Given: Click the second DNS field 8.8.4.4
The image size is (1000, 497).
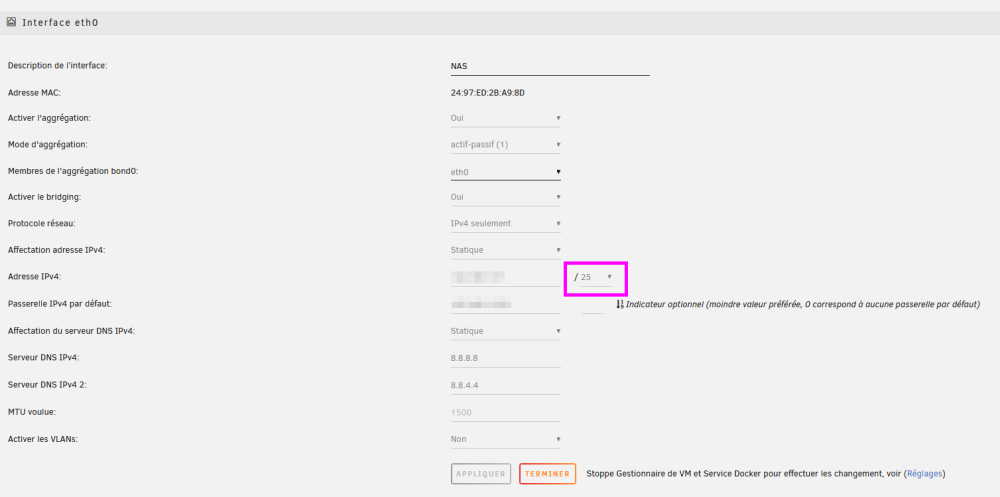Looking at the screenshot, I should point(506,385).
